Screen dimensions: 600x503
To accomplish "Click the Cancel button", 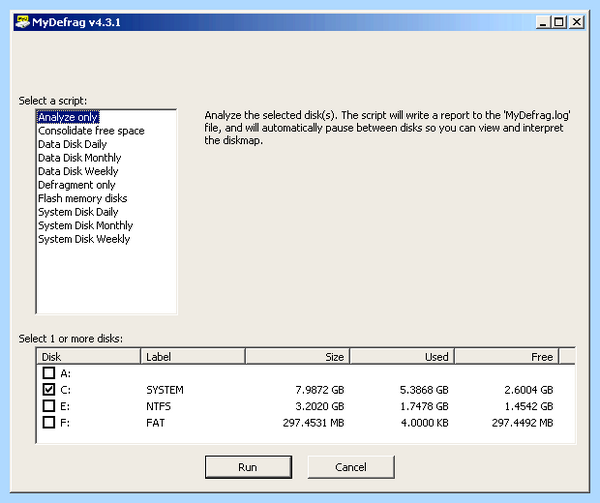I will click(351, 467).
